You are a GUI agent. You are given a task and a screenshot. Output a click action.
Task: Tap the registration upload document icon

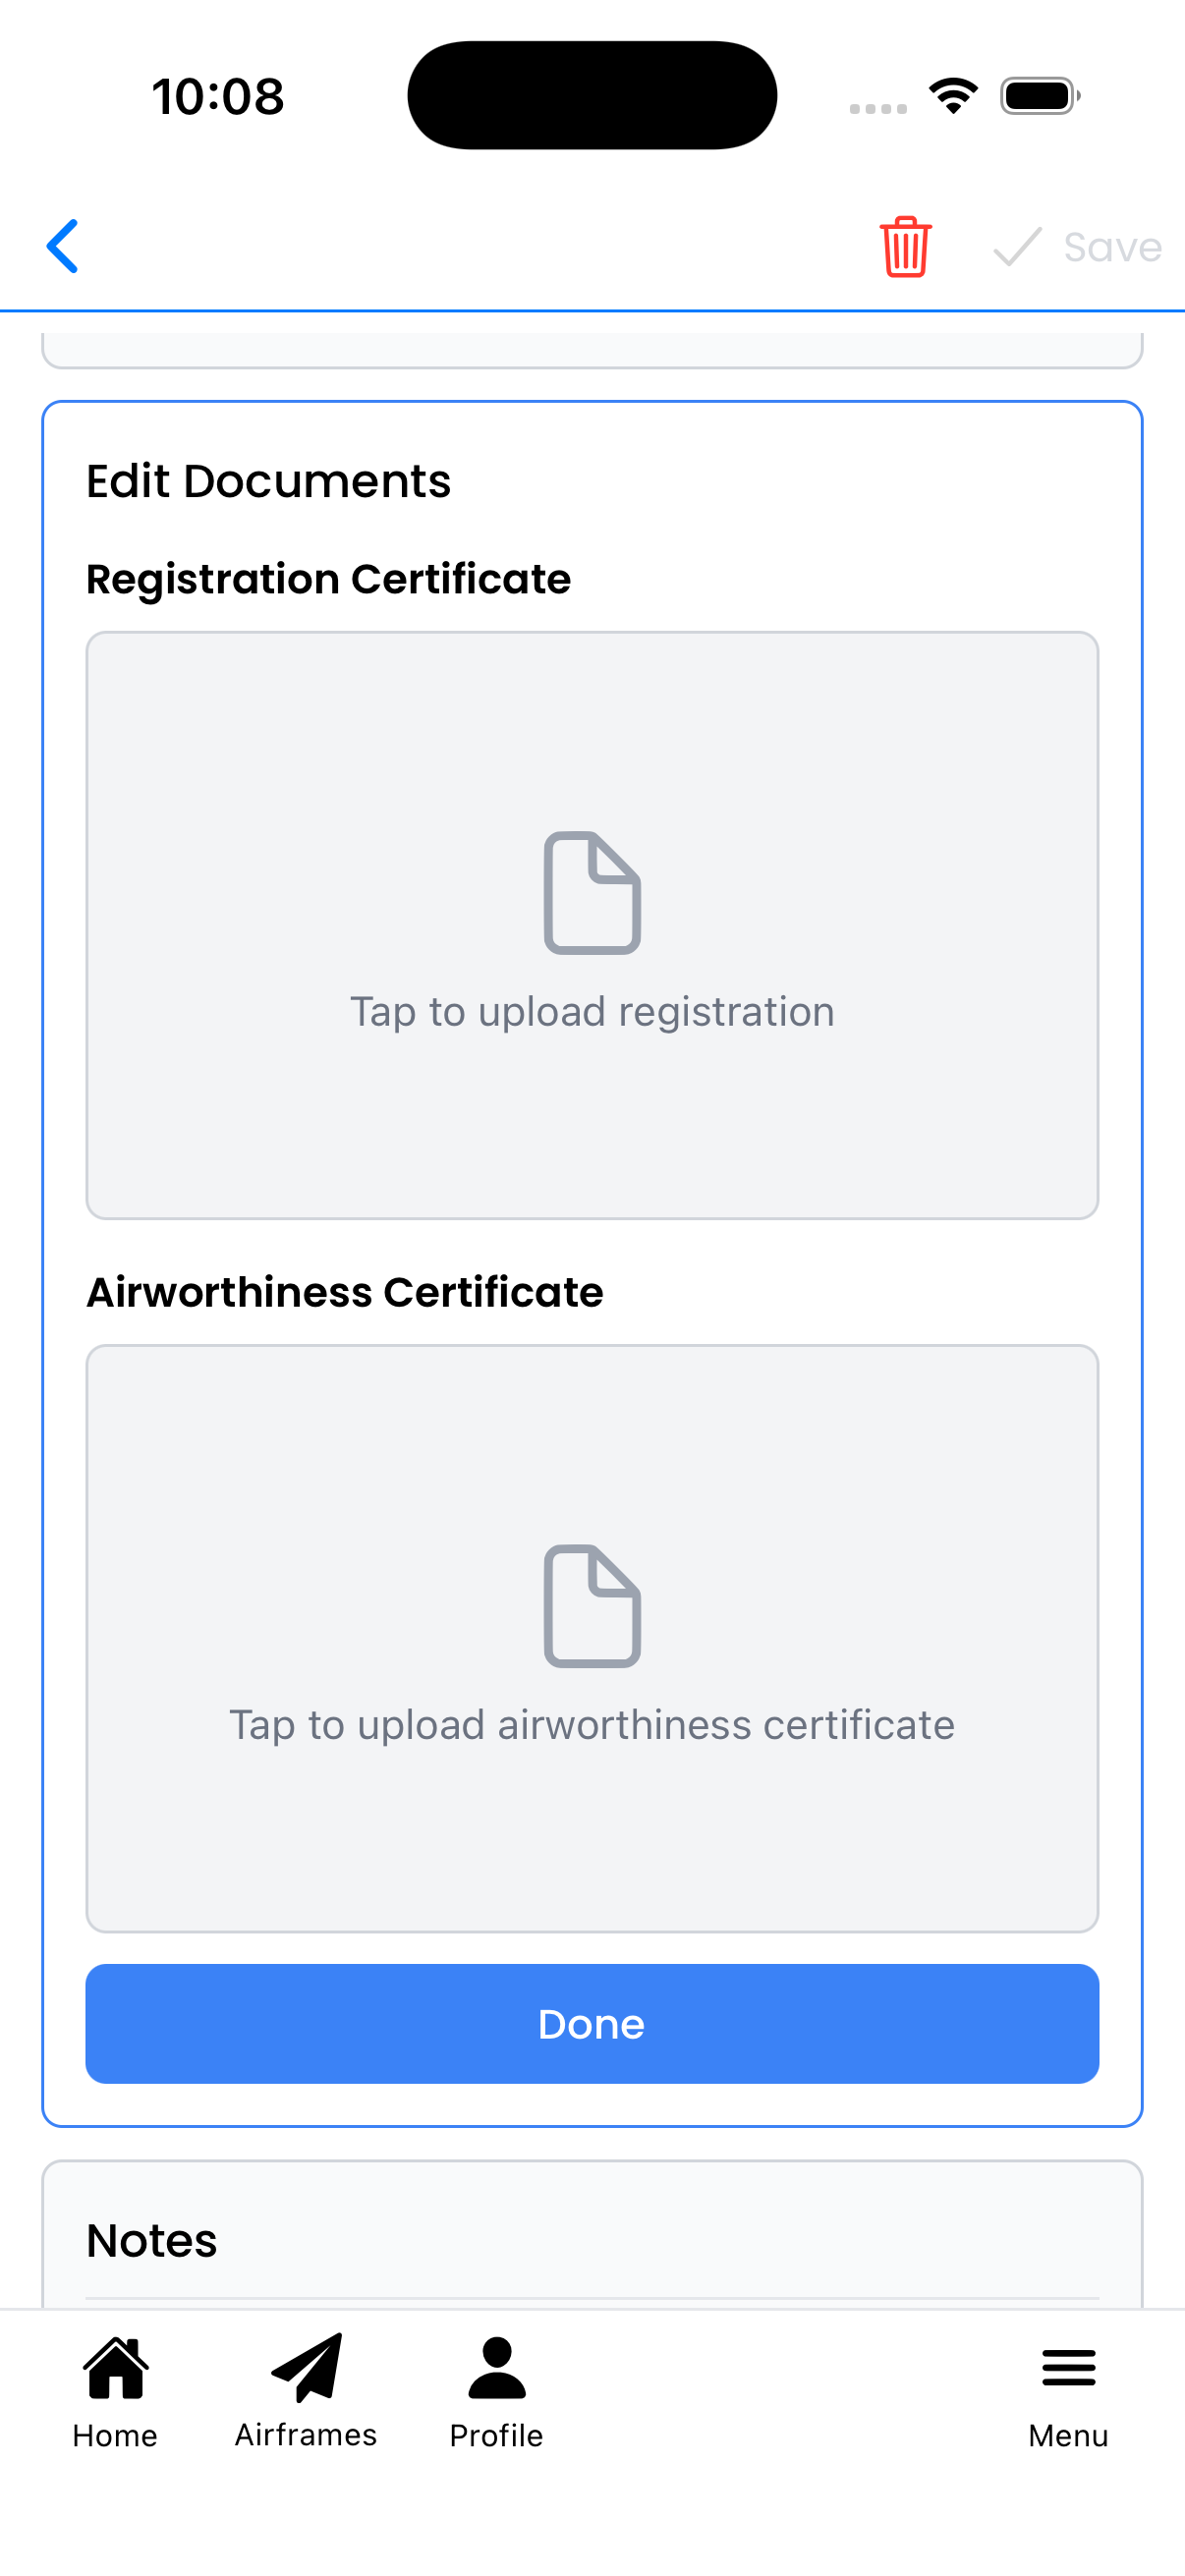(x=592, y=892)
